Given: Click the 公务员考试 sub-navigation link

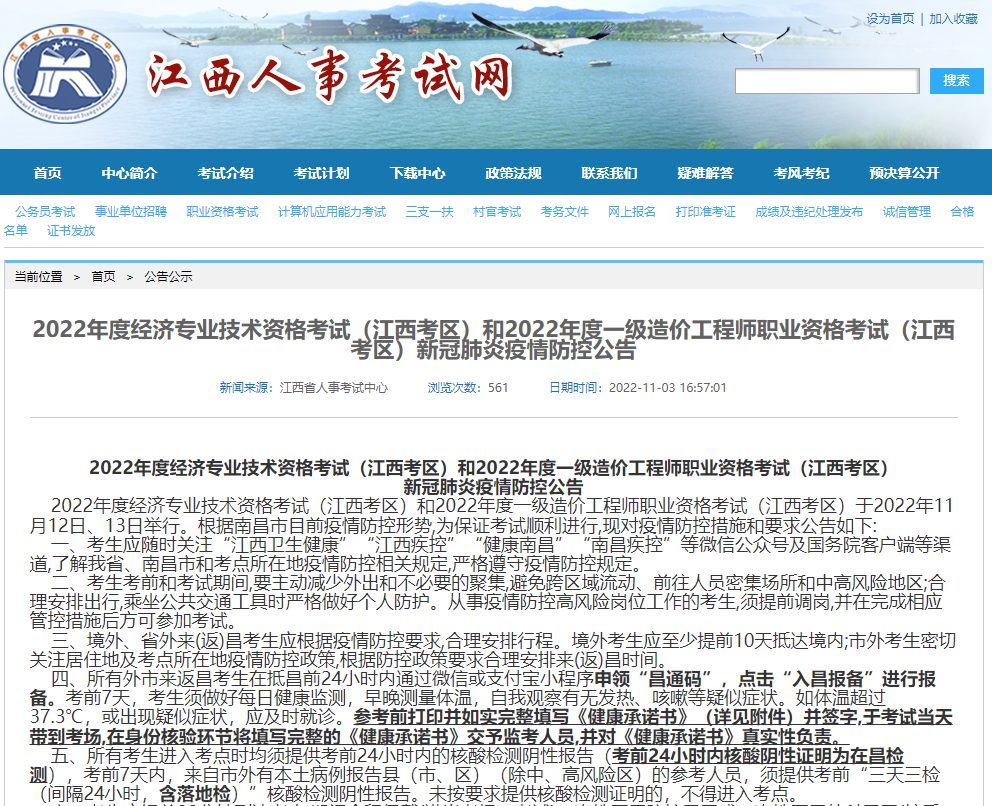Looking at the screenshot, I should point(45,212).
